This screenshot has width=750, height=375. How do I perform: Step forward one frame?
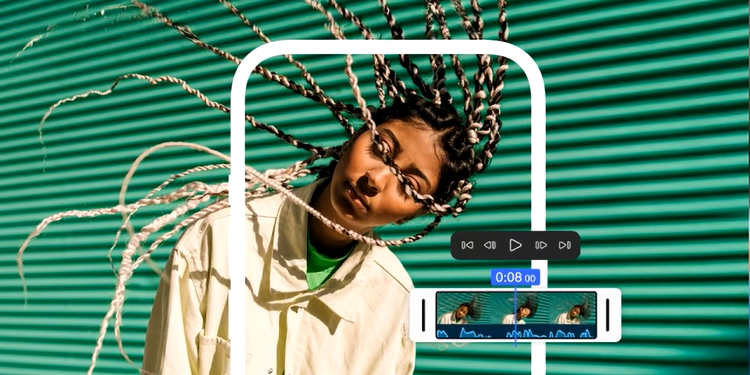click(541, 245)
